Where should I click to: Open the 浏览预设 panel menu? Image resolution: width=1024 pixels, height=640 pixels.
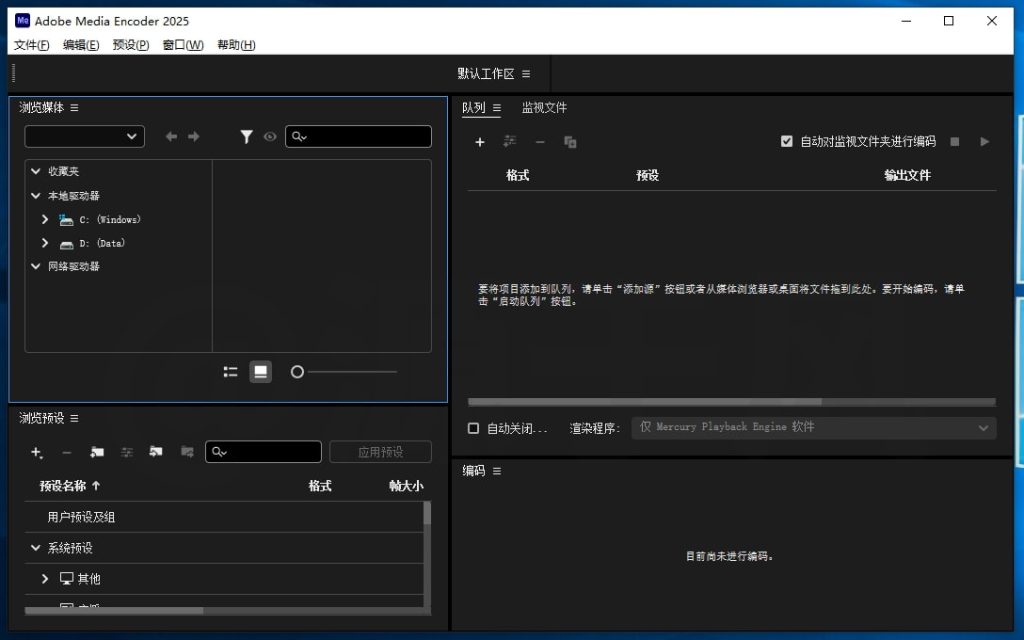click(74, 419)
